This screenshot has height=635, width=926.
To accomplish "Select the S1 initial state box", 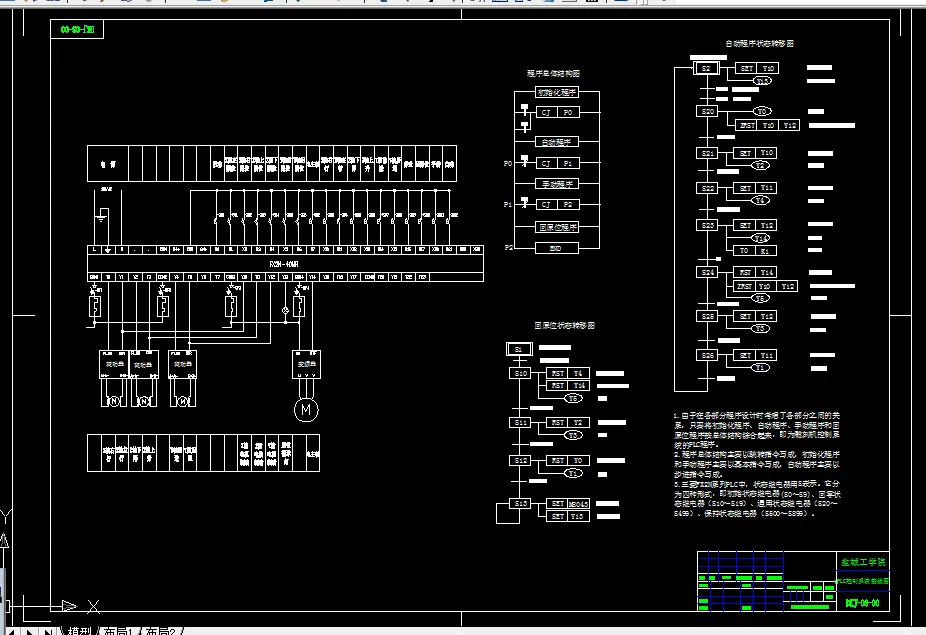I will pos(519,349).
